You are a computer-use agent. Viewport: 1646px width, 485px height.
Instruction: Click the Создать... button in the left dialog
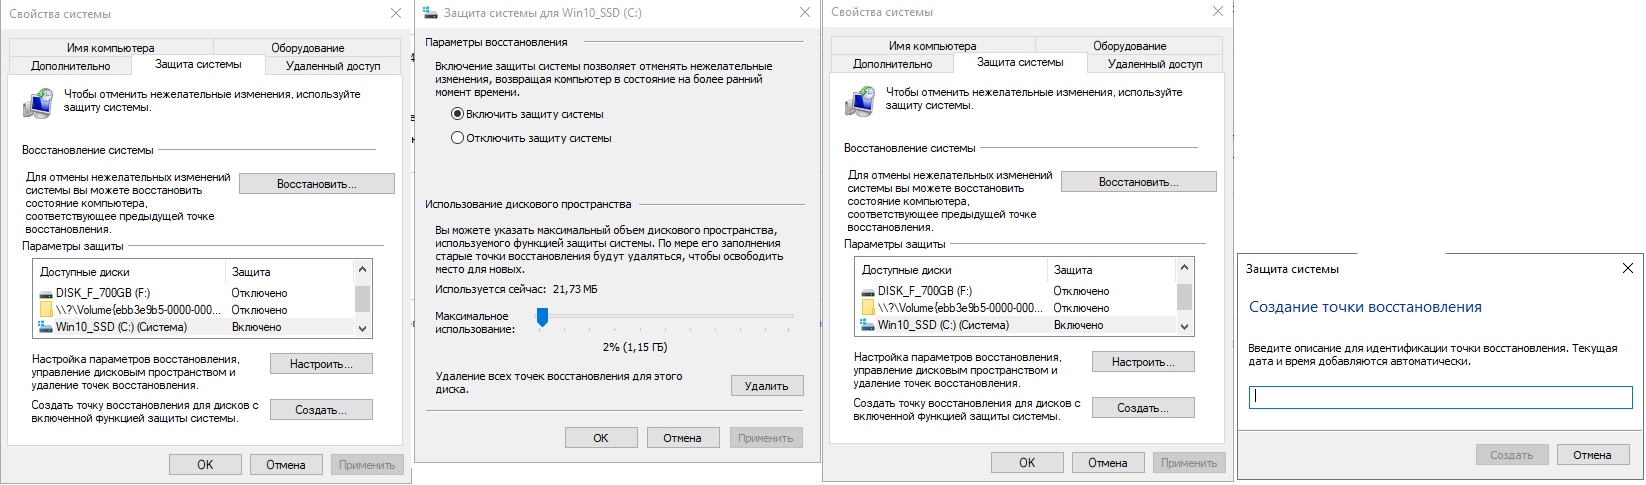(321, 410)
